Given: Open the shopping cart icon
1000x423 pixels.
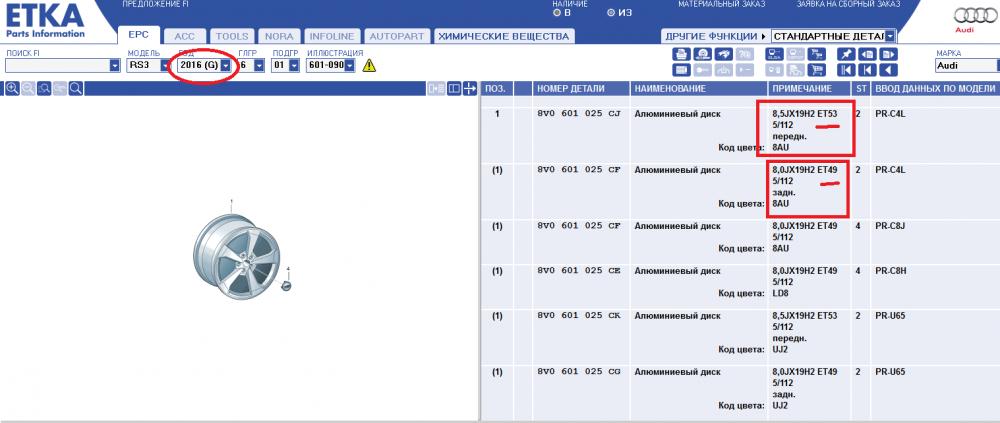Looking at the screenshot, I should (816, 70).
